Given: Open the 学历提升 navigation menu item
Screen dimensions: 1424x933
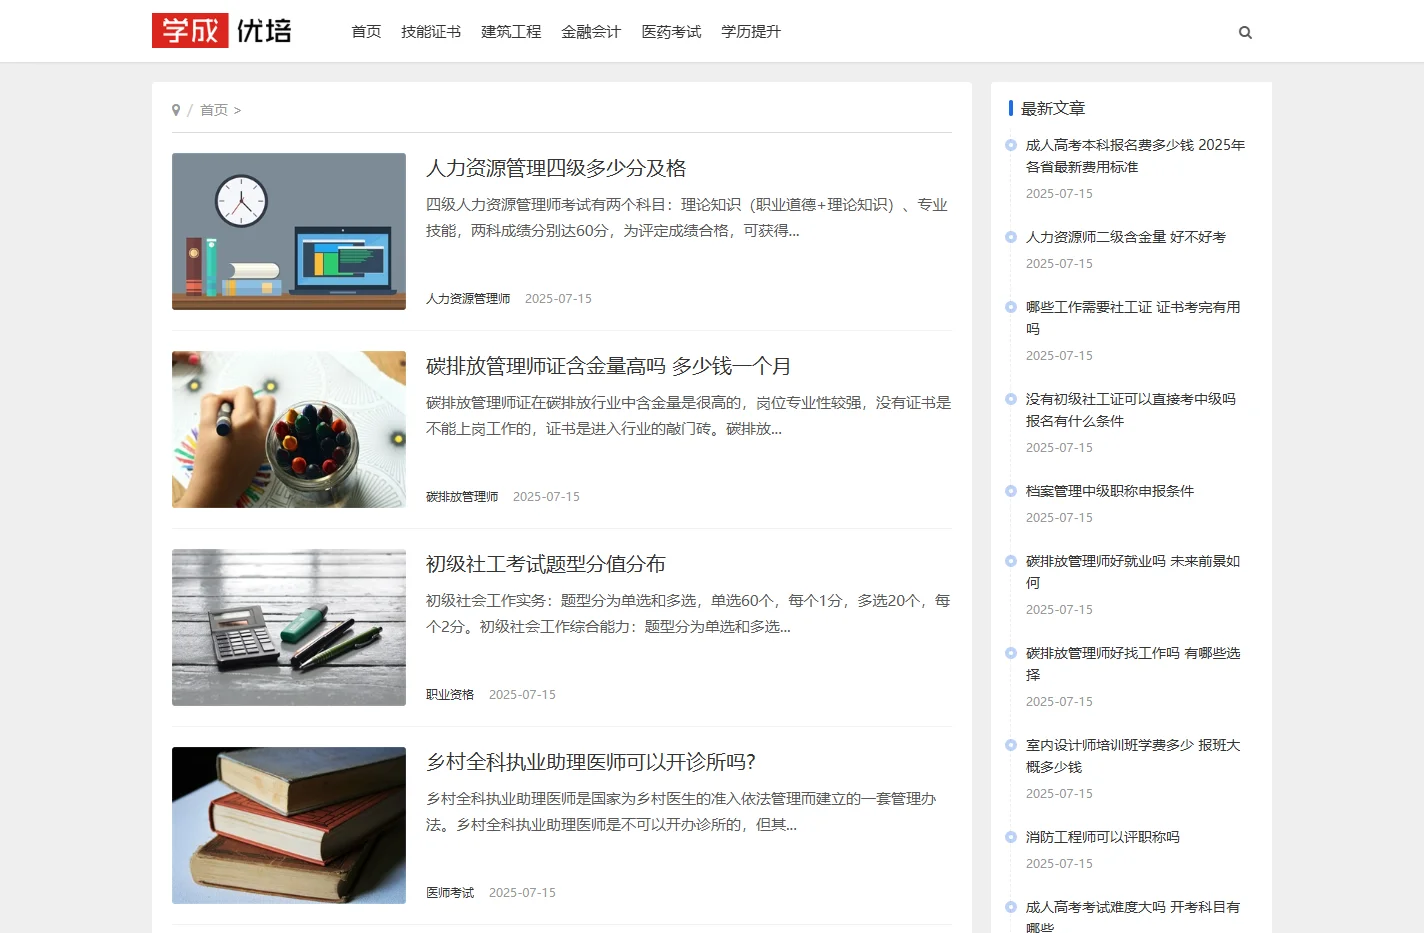Looking at the screenshot, I should [x=751, y=32].
